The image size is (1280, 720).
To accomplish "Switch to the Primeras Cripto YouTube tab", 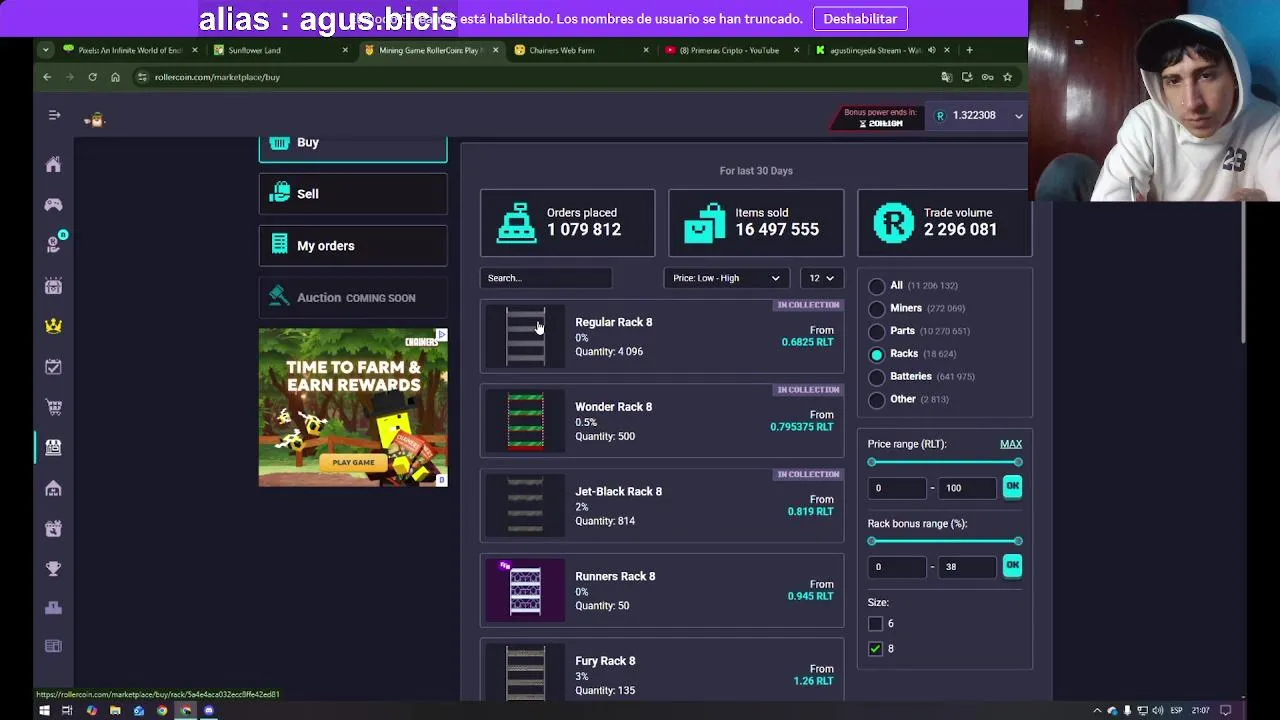I will pos(730,50).
